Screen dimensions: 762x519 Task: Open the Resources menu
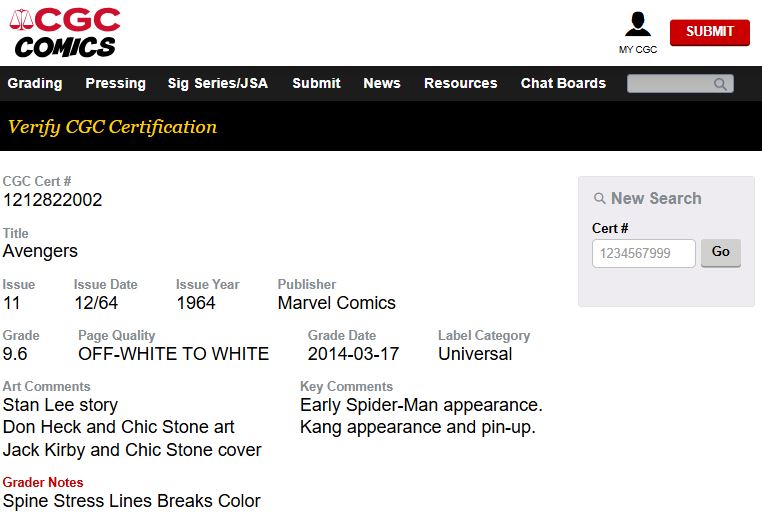click(461, 83)
